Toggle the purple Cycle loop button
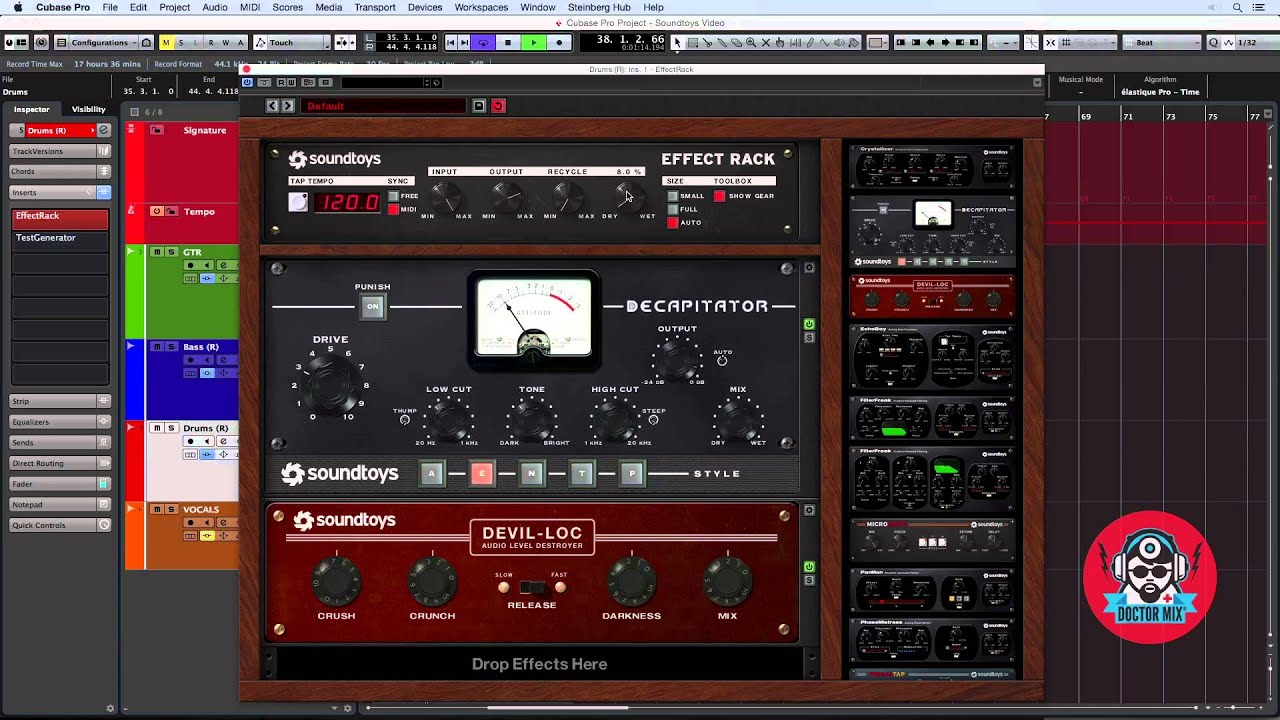The width and height of the screenshot is (1280, 720). (483, 42)
